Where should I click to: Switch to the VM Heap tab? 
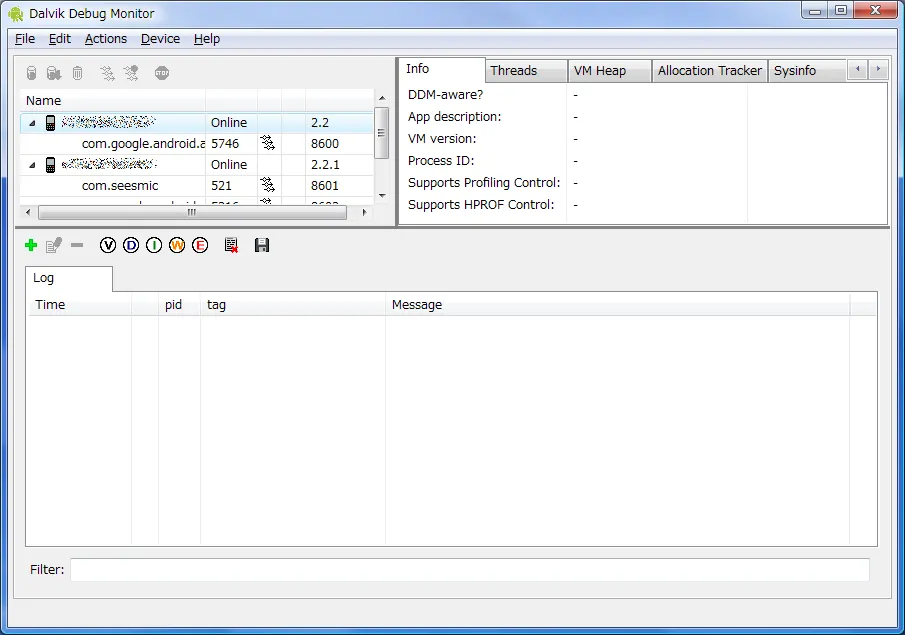click(x=609, y=70)
